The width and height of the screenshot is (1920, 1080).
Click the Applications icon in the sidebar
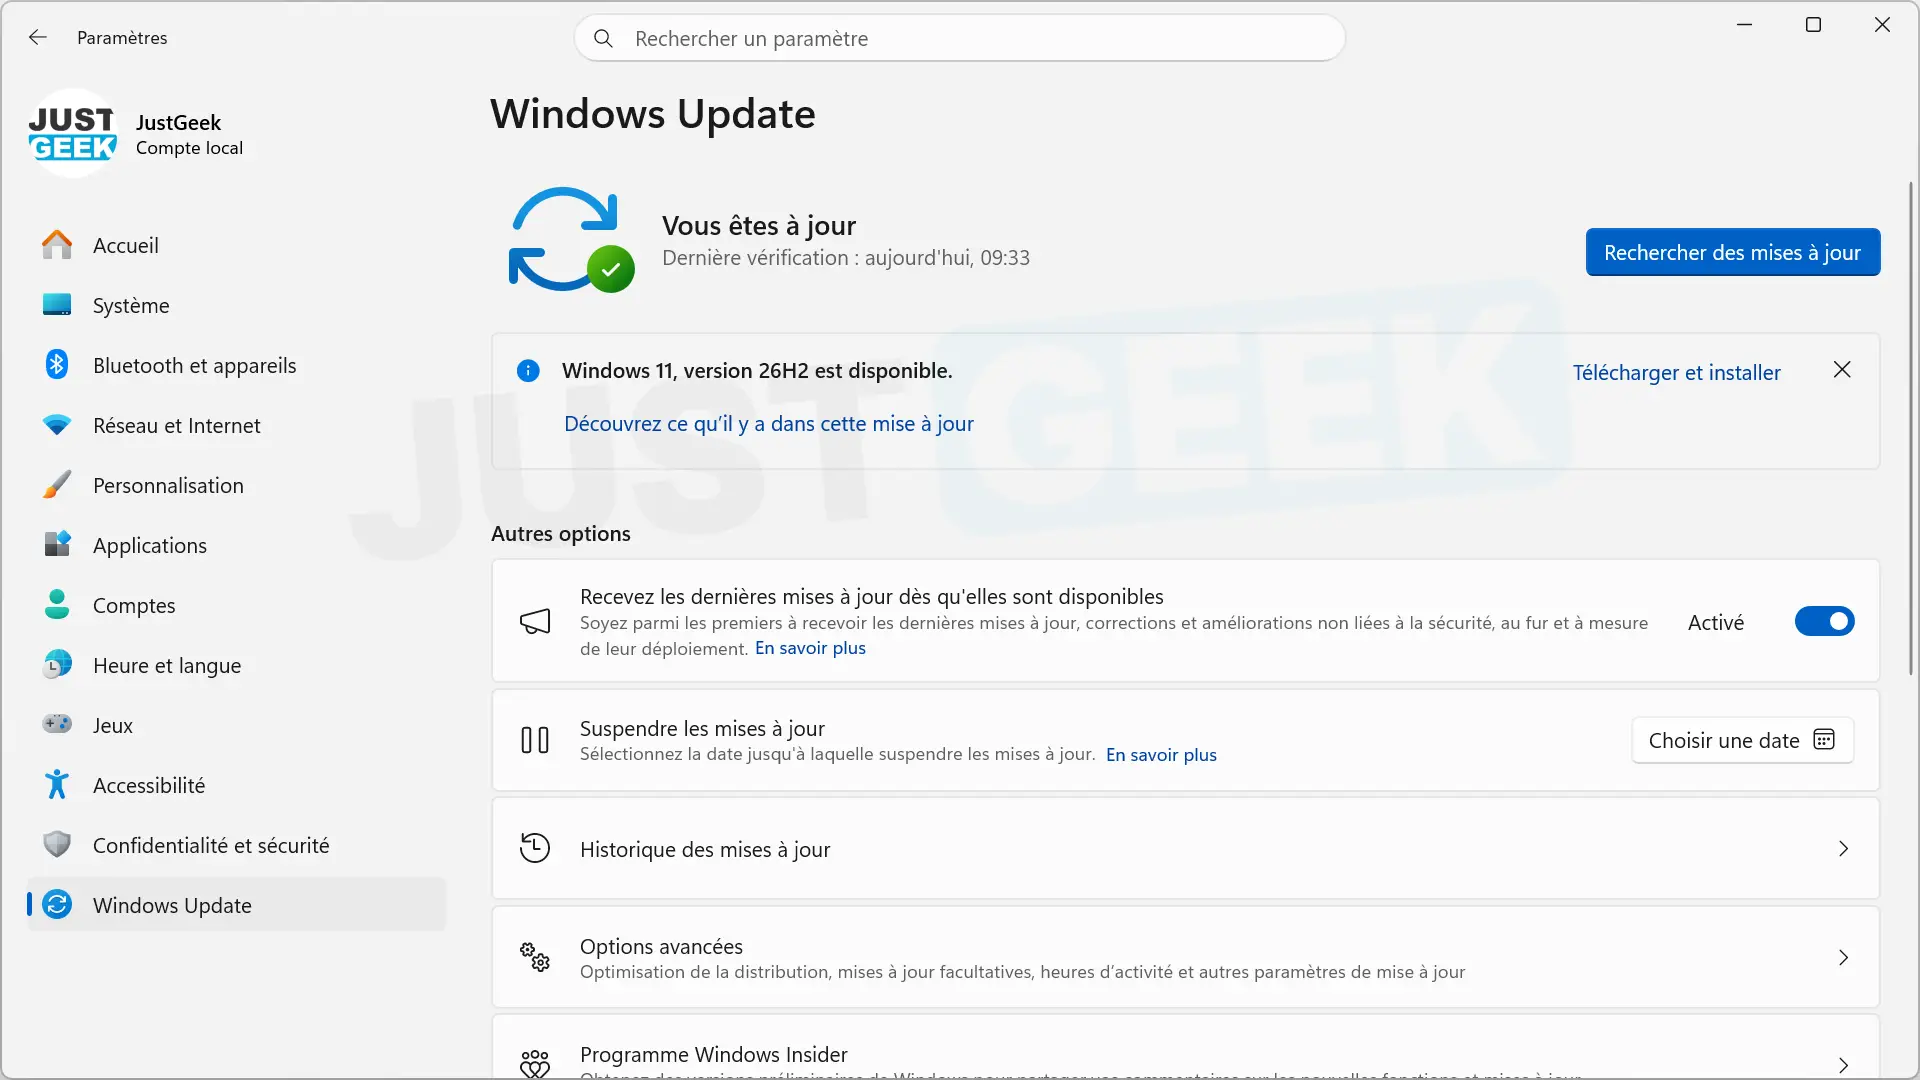click(x=57, y=545)
